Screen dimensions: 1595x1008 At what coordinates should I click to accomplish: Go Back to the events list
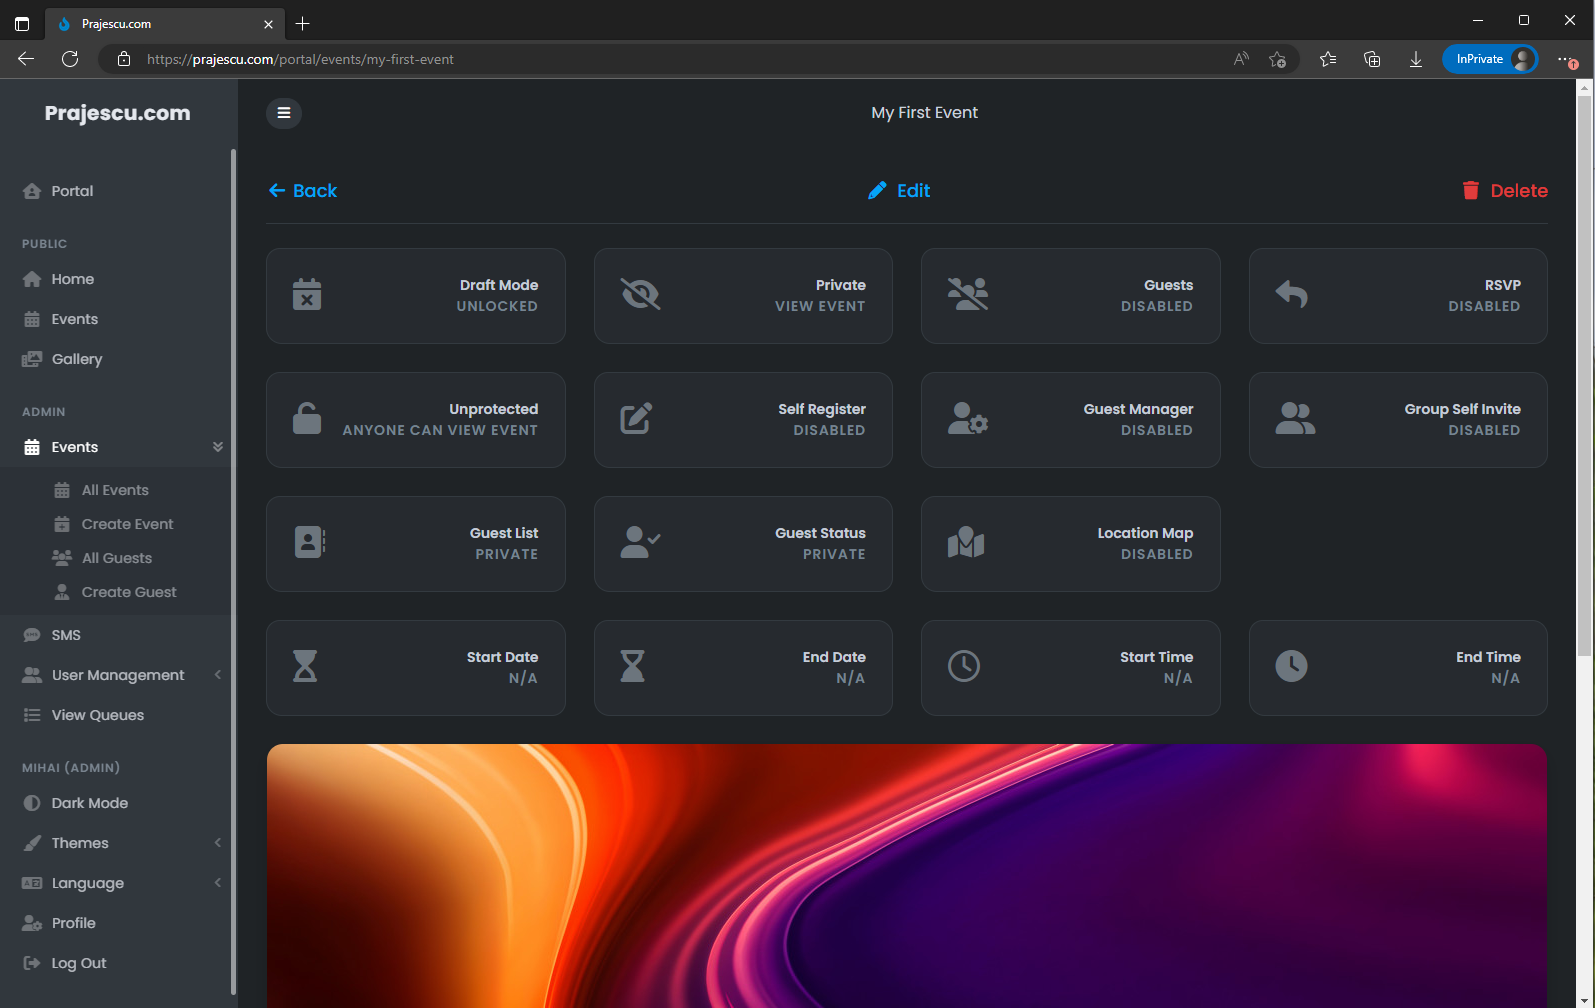(303, 191)
